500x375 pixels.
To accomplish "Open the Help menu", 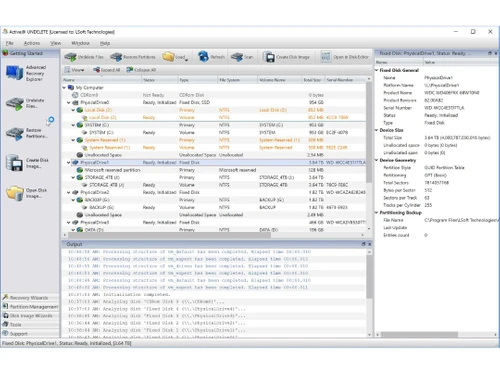I will pyautogui.click(x=105, y=43).
